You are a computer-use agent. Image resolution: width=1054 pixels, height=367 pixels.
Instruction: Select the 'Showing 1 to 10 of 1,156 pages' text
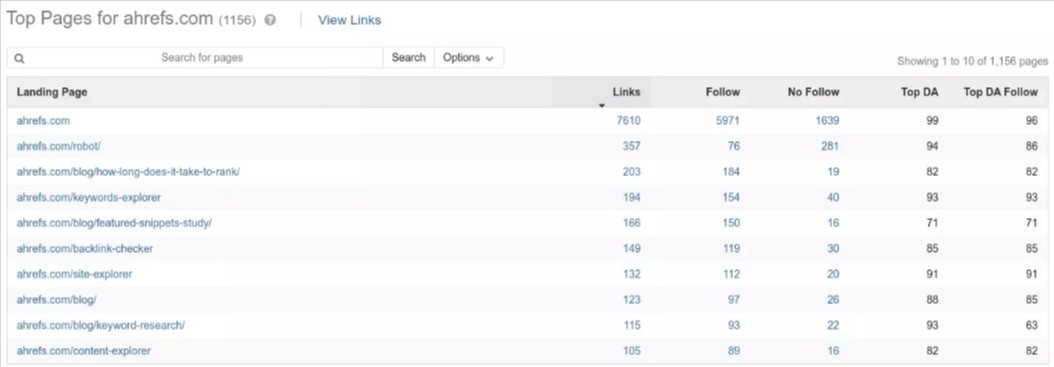(x=973, y=61)
